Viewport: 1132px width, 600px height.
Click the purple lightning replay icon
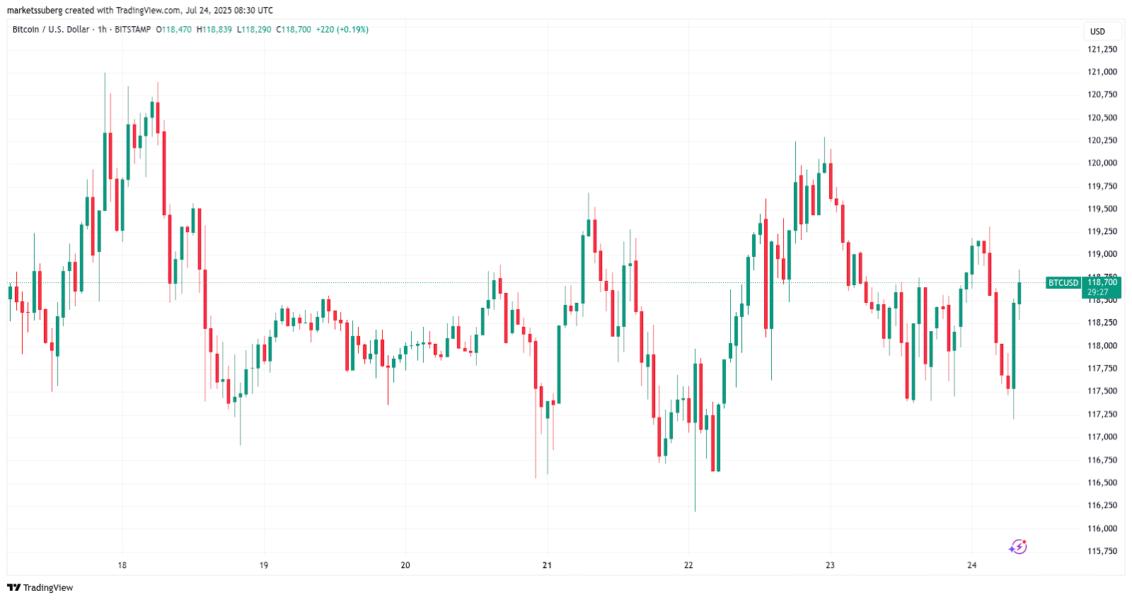(x=1018, y=546)
